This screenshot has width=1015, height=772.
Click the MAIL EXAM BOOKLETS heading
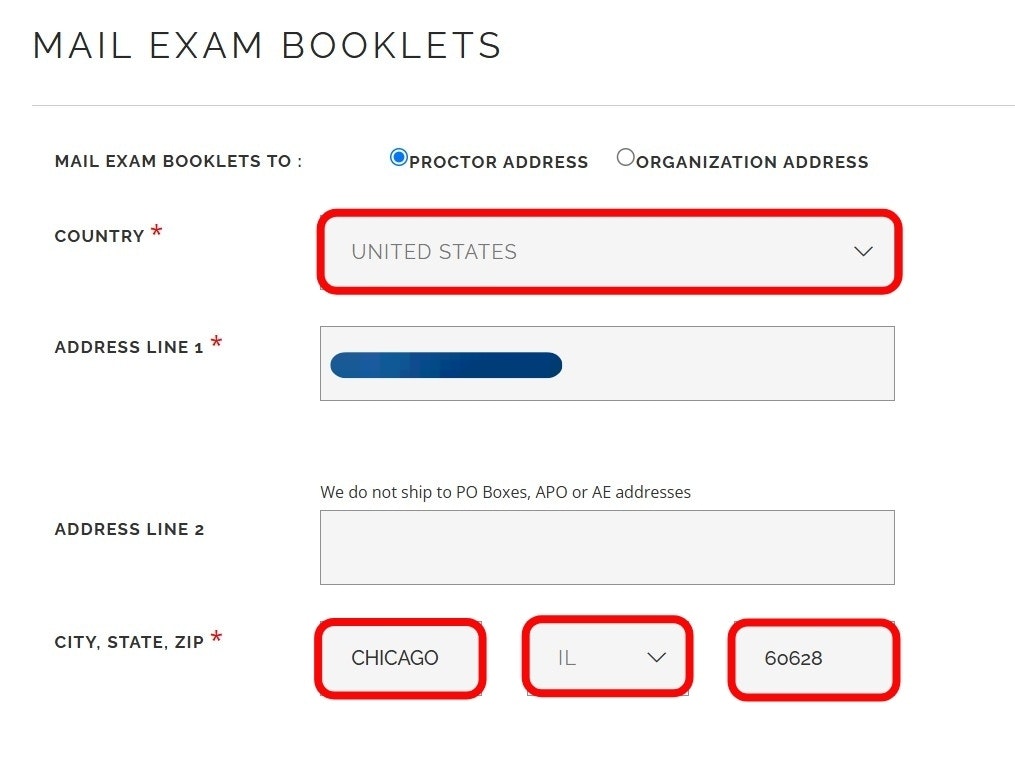click(267, 46)
